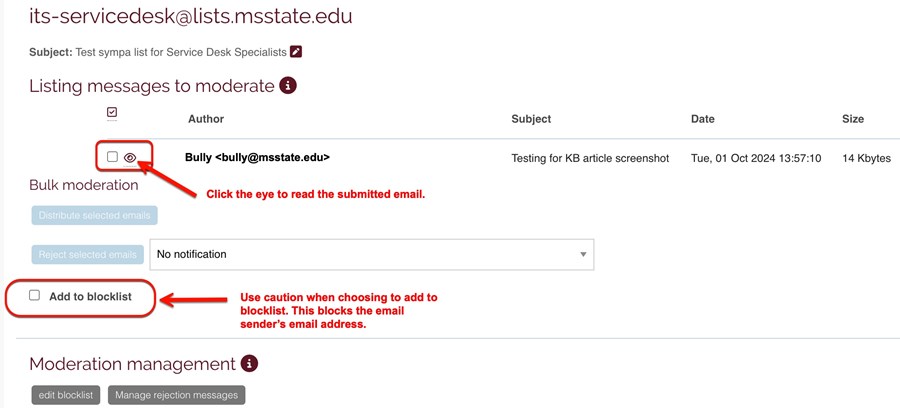This screenshot has height=408, width=900.
Task: Click Distribute selected emails button
Action: click(x=94, y=216)
